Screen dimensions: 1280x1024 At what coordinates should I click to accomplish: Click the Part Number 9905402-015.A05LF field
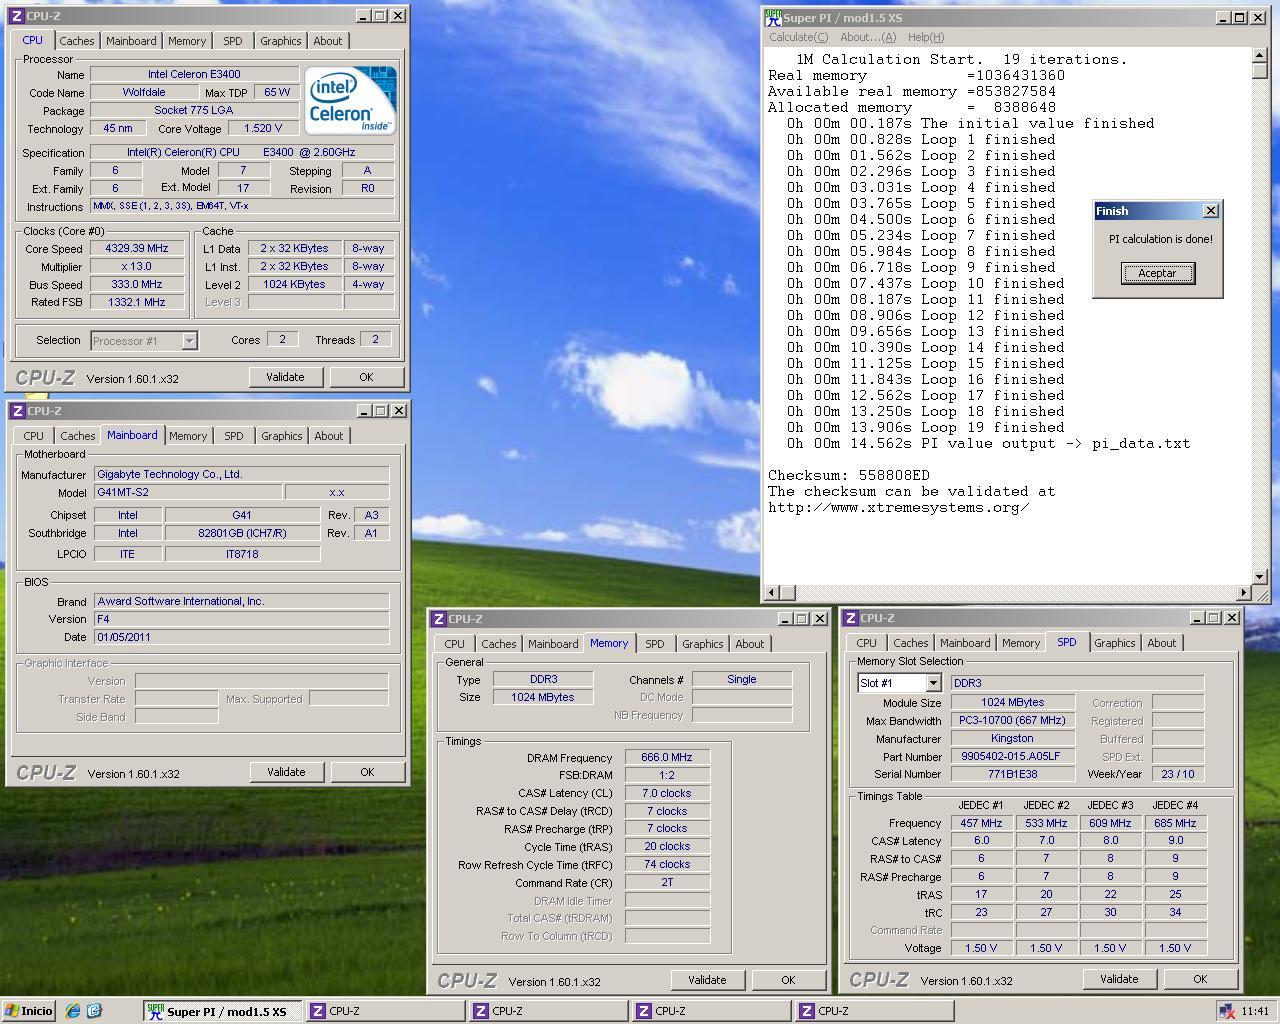point(1012,757)
